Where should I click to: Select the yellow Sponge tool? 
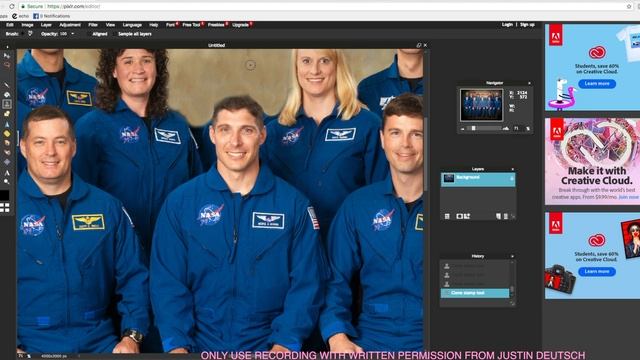(x=7, y=134)
